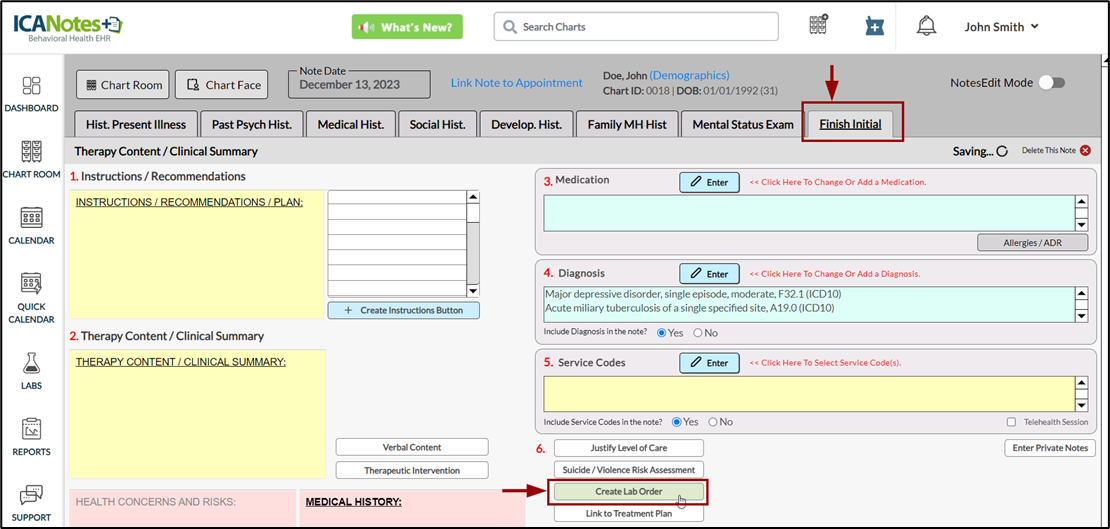Click Link Note to Appointment link

517,83
